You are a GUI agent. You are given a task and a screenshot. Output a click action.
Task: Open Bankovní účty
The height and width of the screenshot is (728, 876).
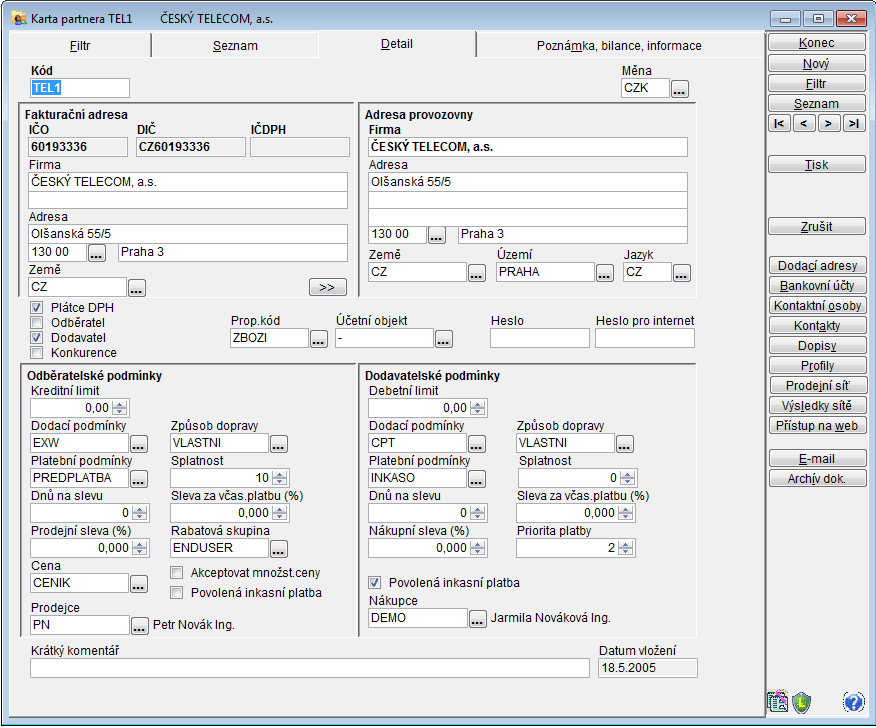(818, 286)
